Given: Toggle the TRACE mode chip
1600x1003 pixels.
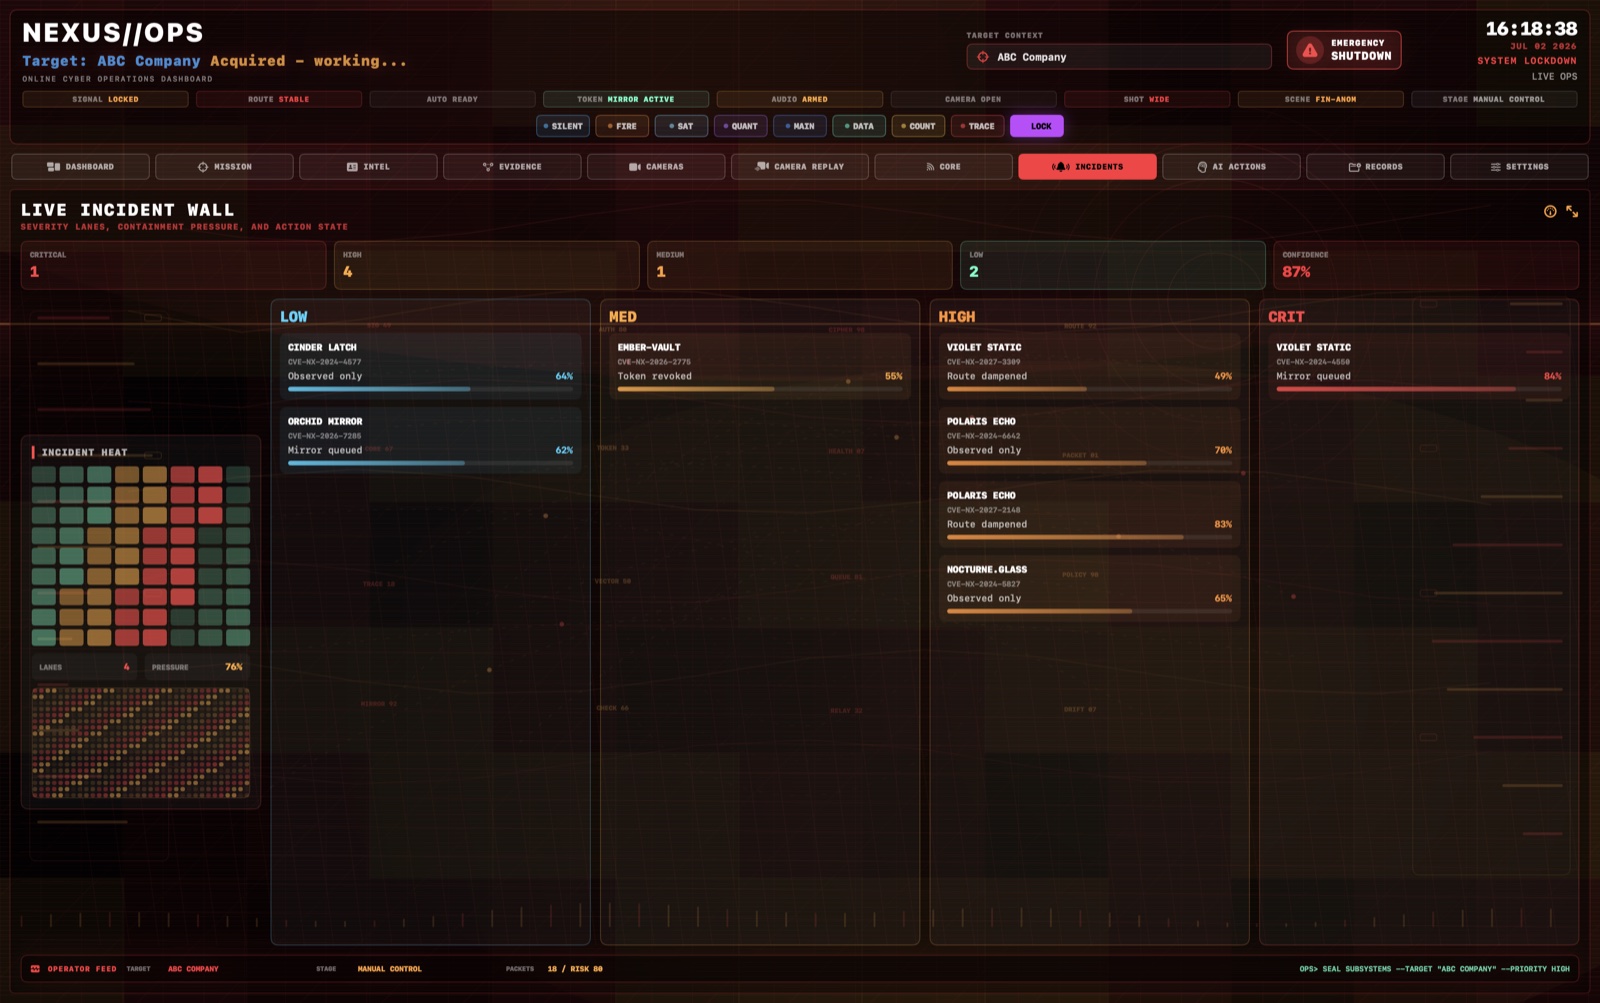Looking at the screenshot, I should (978, 126).
